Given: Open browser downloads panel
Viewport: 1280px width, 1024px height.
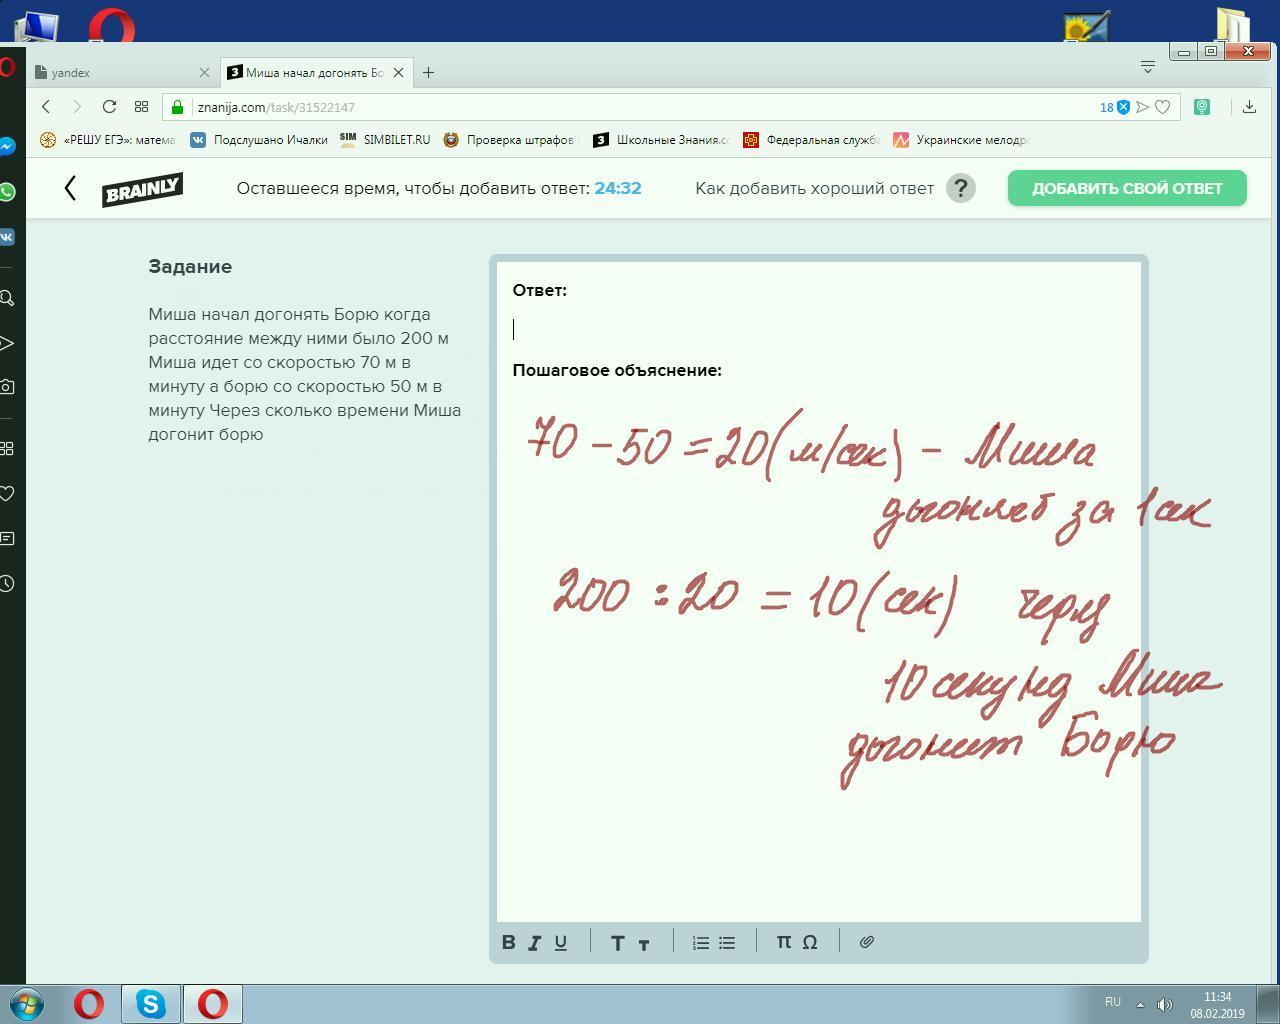Looking at the screenshot, I should (1249, 107).
